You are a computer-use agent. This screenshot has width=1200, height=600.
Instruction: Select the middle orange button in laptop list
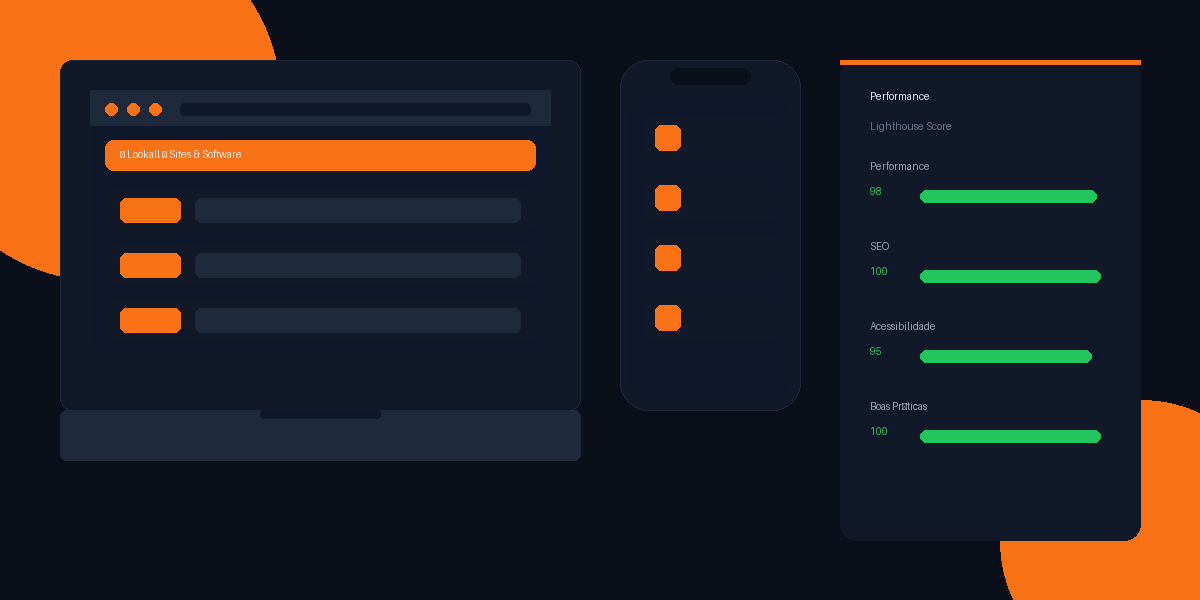150,265
